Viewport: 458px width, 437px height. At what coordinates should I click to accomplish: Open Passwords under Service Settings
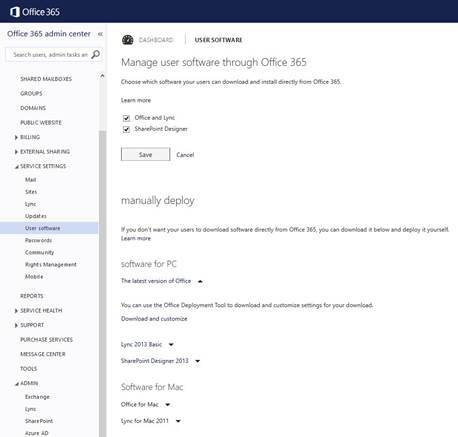(x=38, y=240)
